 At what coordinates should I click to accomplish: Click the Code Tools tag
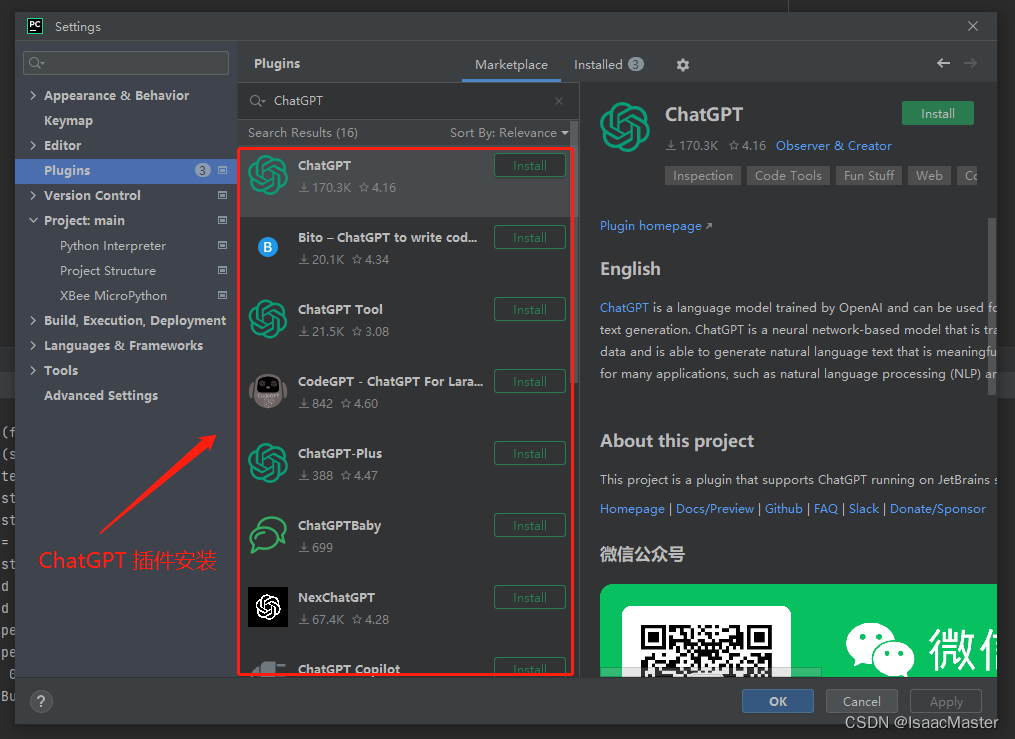[788, 175]
